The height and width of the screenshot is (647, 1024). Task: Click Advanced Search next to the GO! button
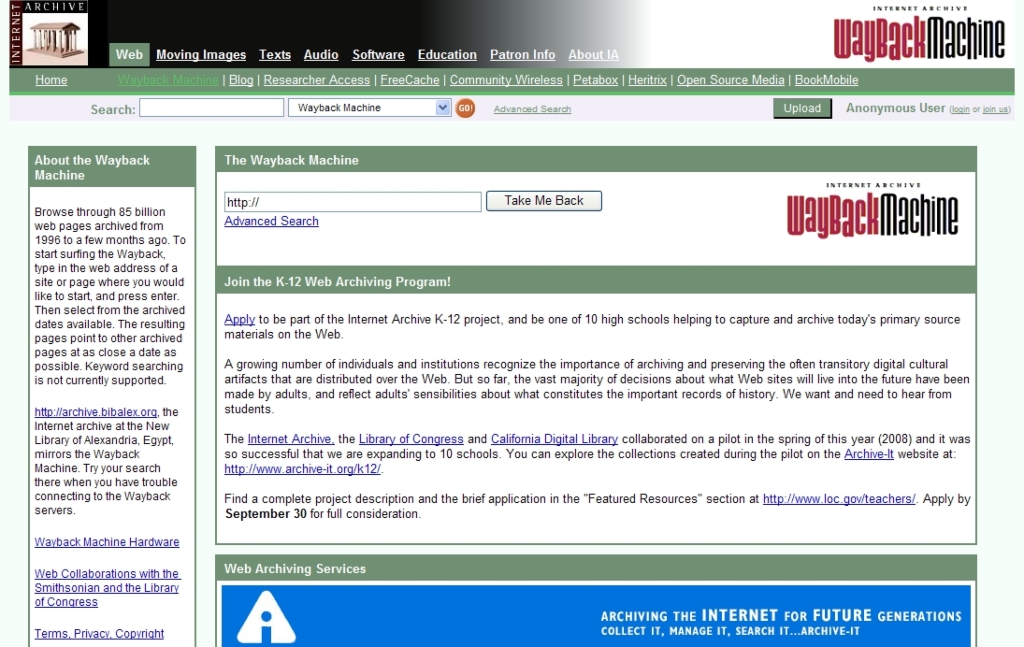click(532, 109)
